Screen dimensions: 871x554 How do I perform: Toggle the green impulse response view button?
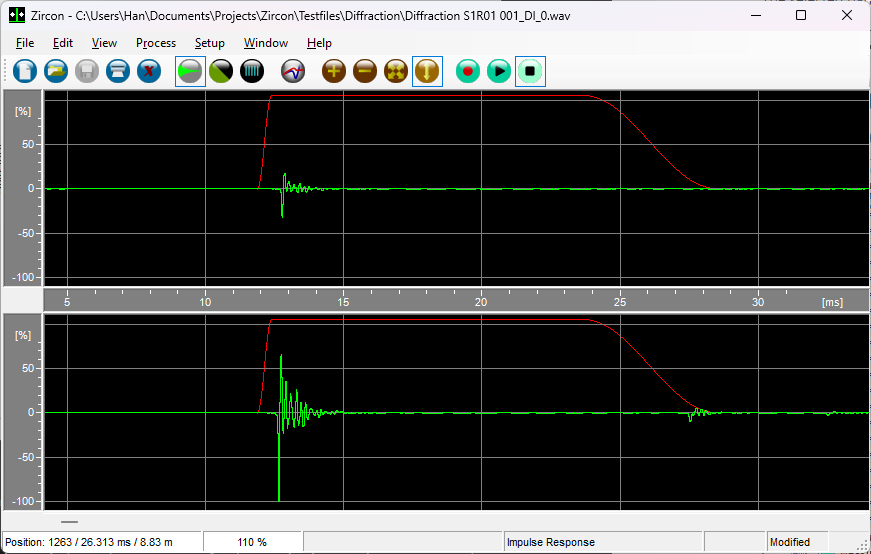pyautogui.click(x=190, y=71)
